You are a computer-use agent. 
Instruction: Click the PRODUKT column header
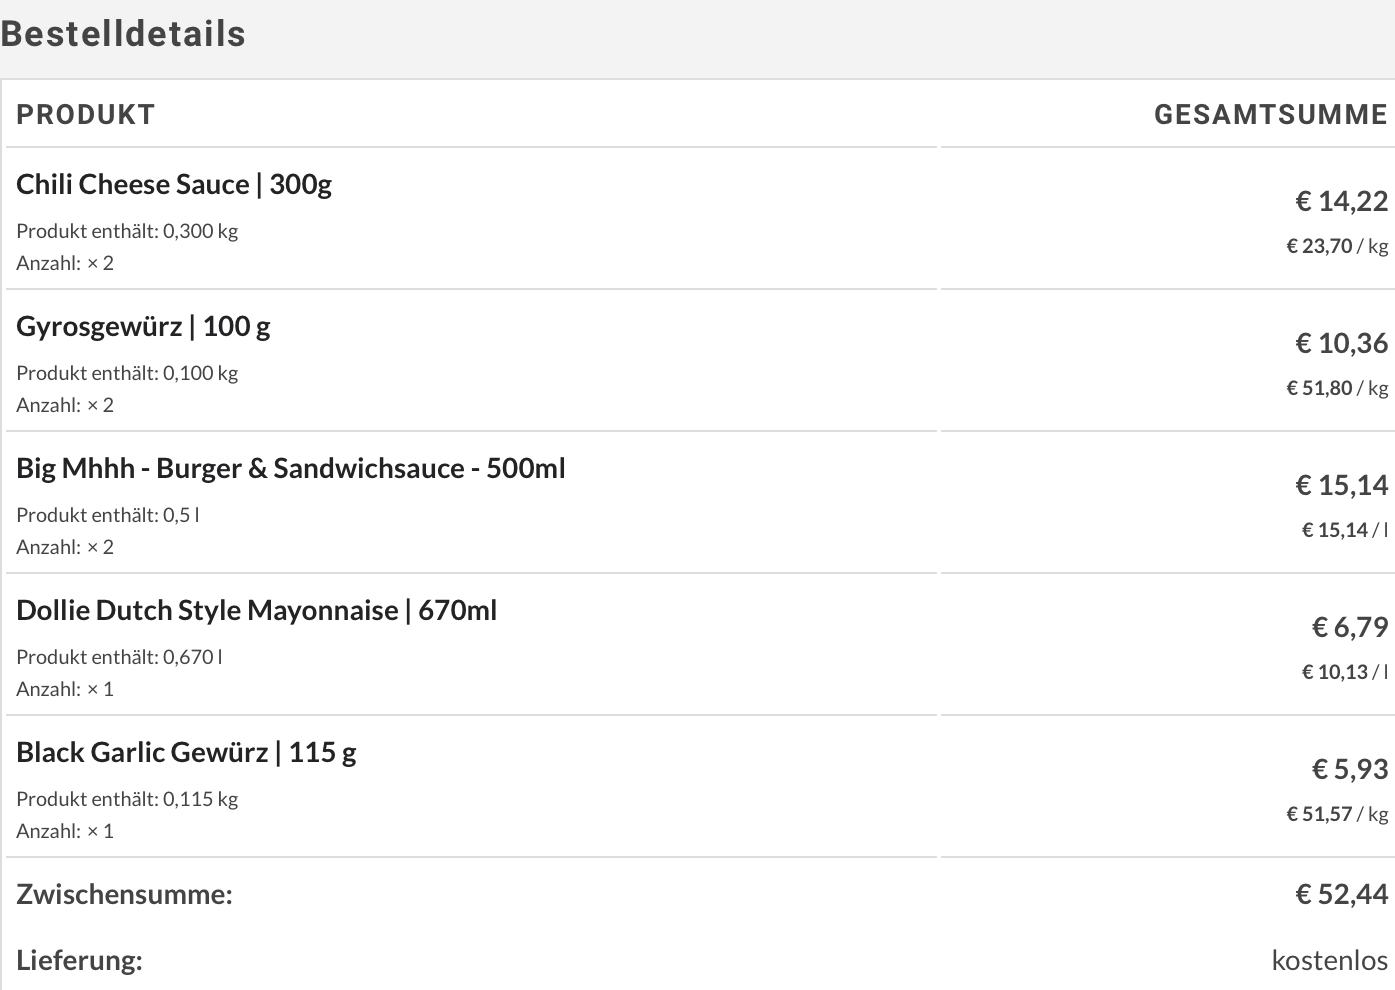[x=86, y=115]
